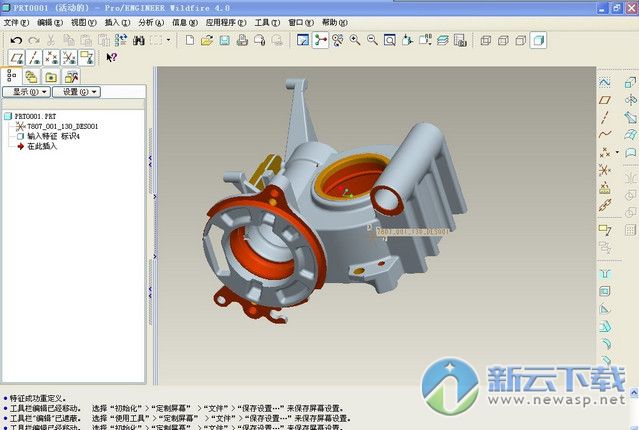Viewport: 639px width, 430px height.
Task: Open the 显示 dropdown in model tree
Action: coord(26,92)
